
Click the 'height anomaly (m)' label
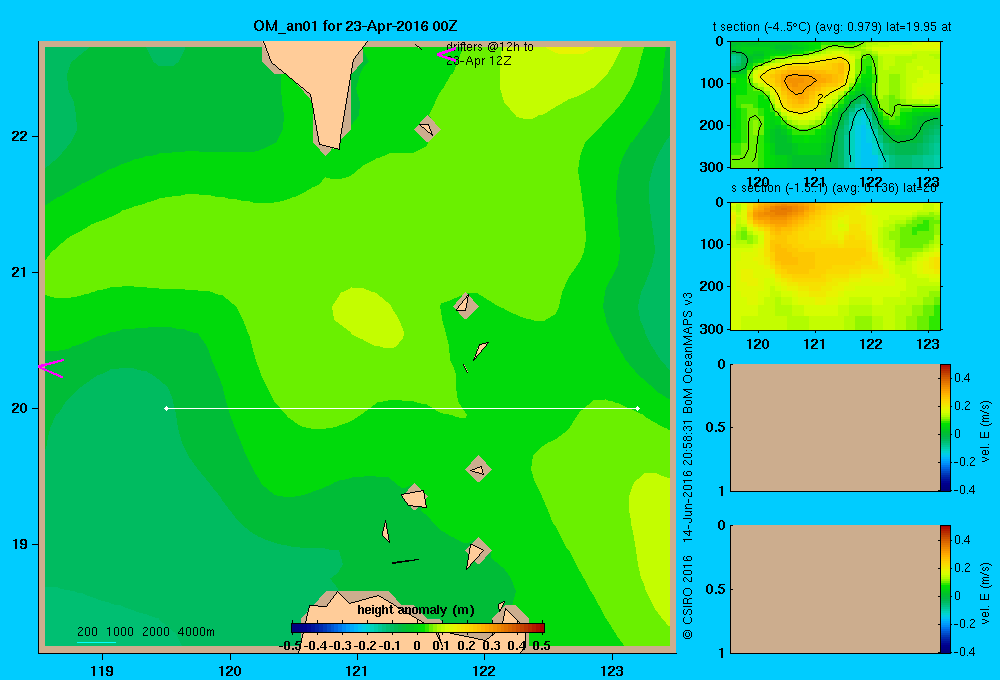click(416, 610)
